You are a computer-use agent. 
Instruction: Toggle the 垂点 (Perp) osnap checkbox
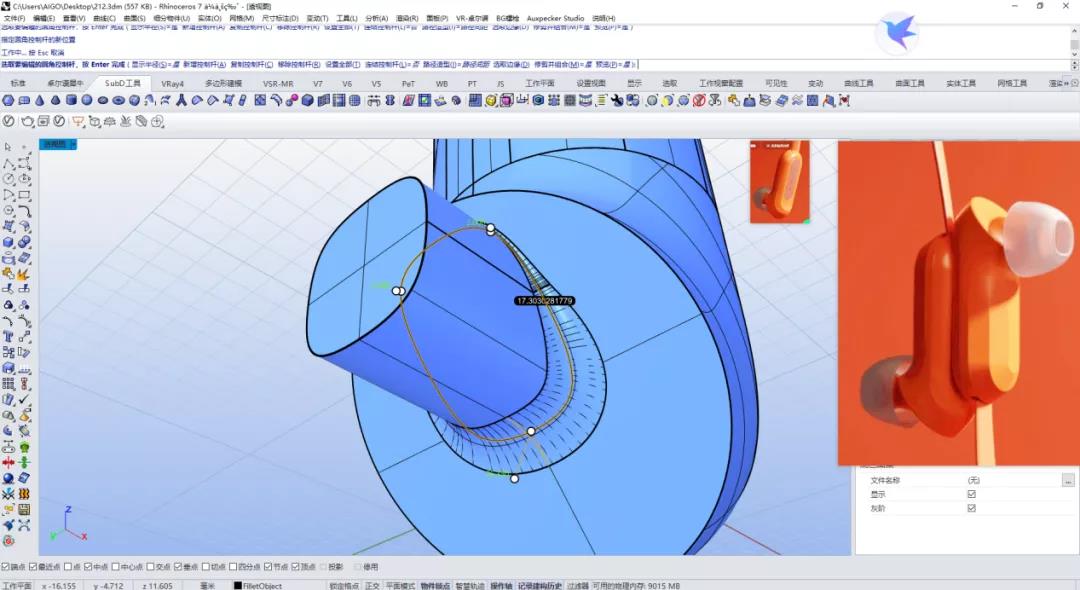(x=178, y=567)
